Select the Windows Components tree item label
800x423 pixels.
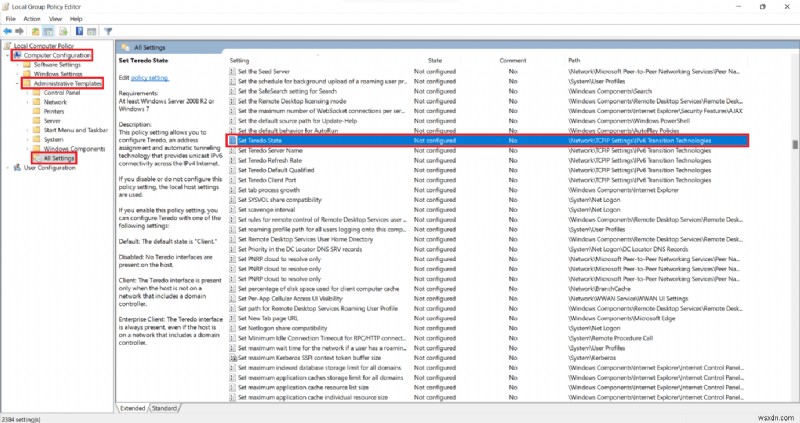pyautogui.click(x=74, y=149)
